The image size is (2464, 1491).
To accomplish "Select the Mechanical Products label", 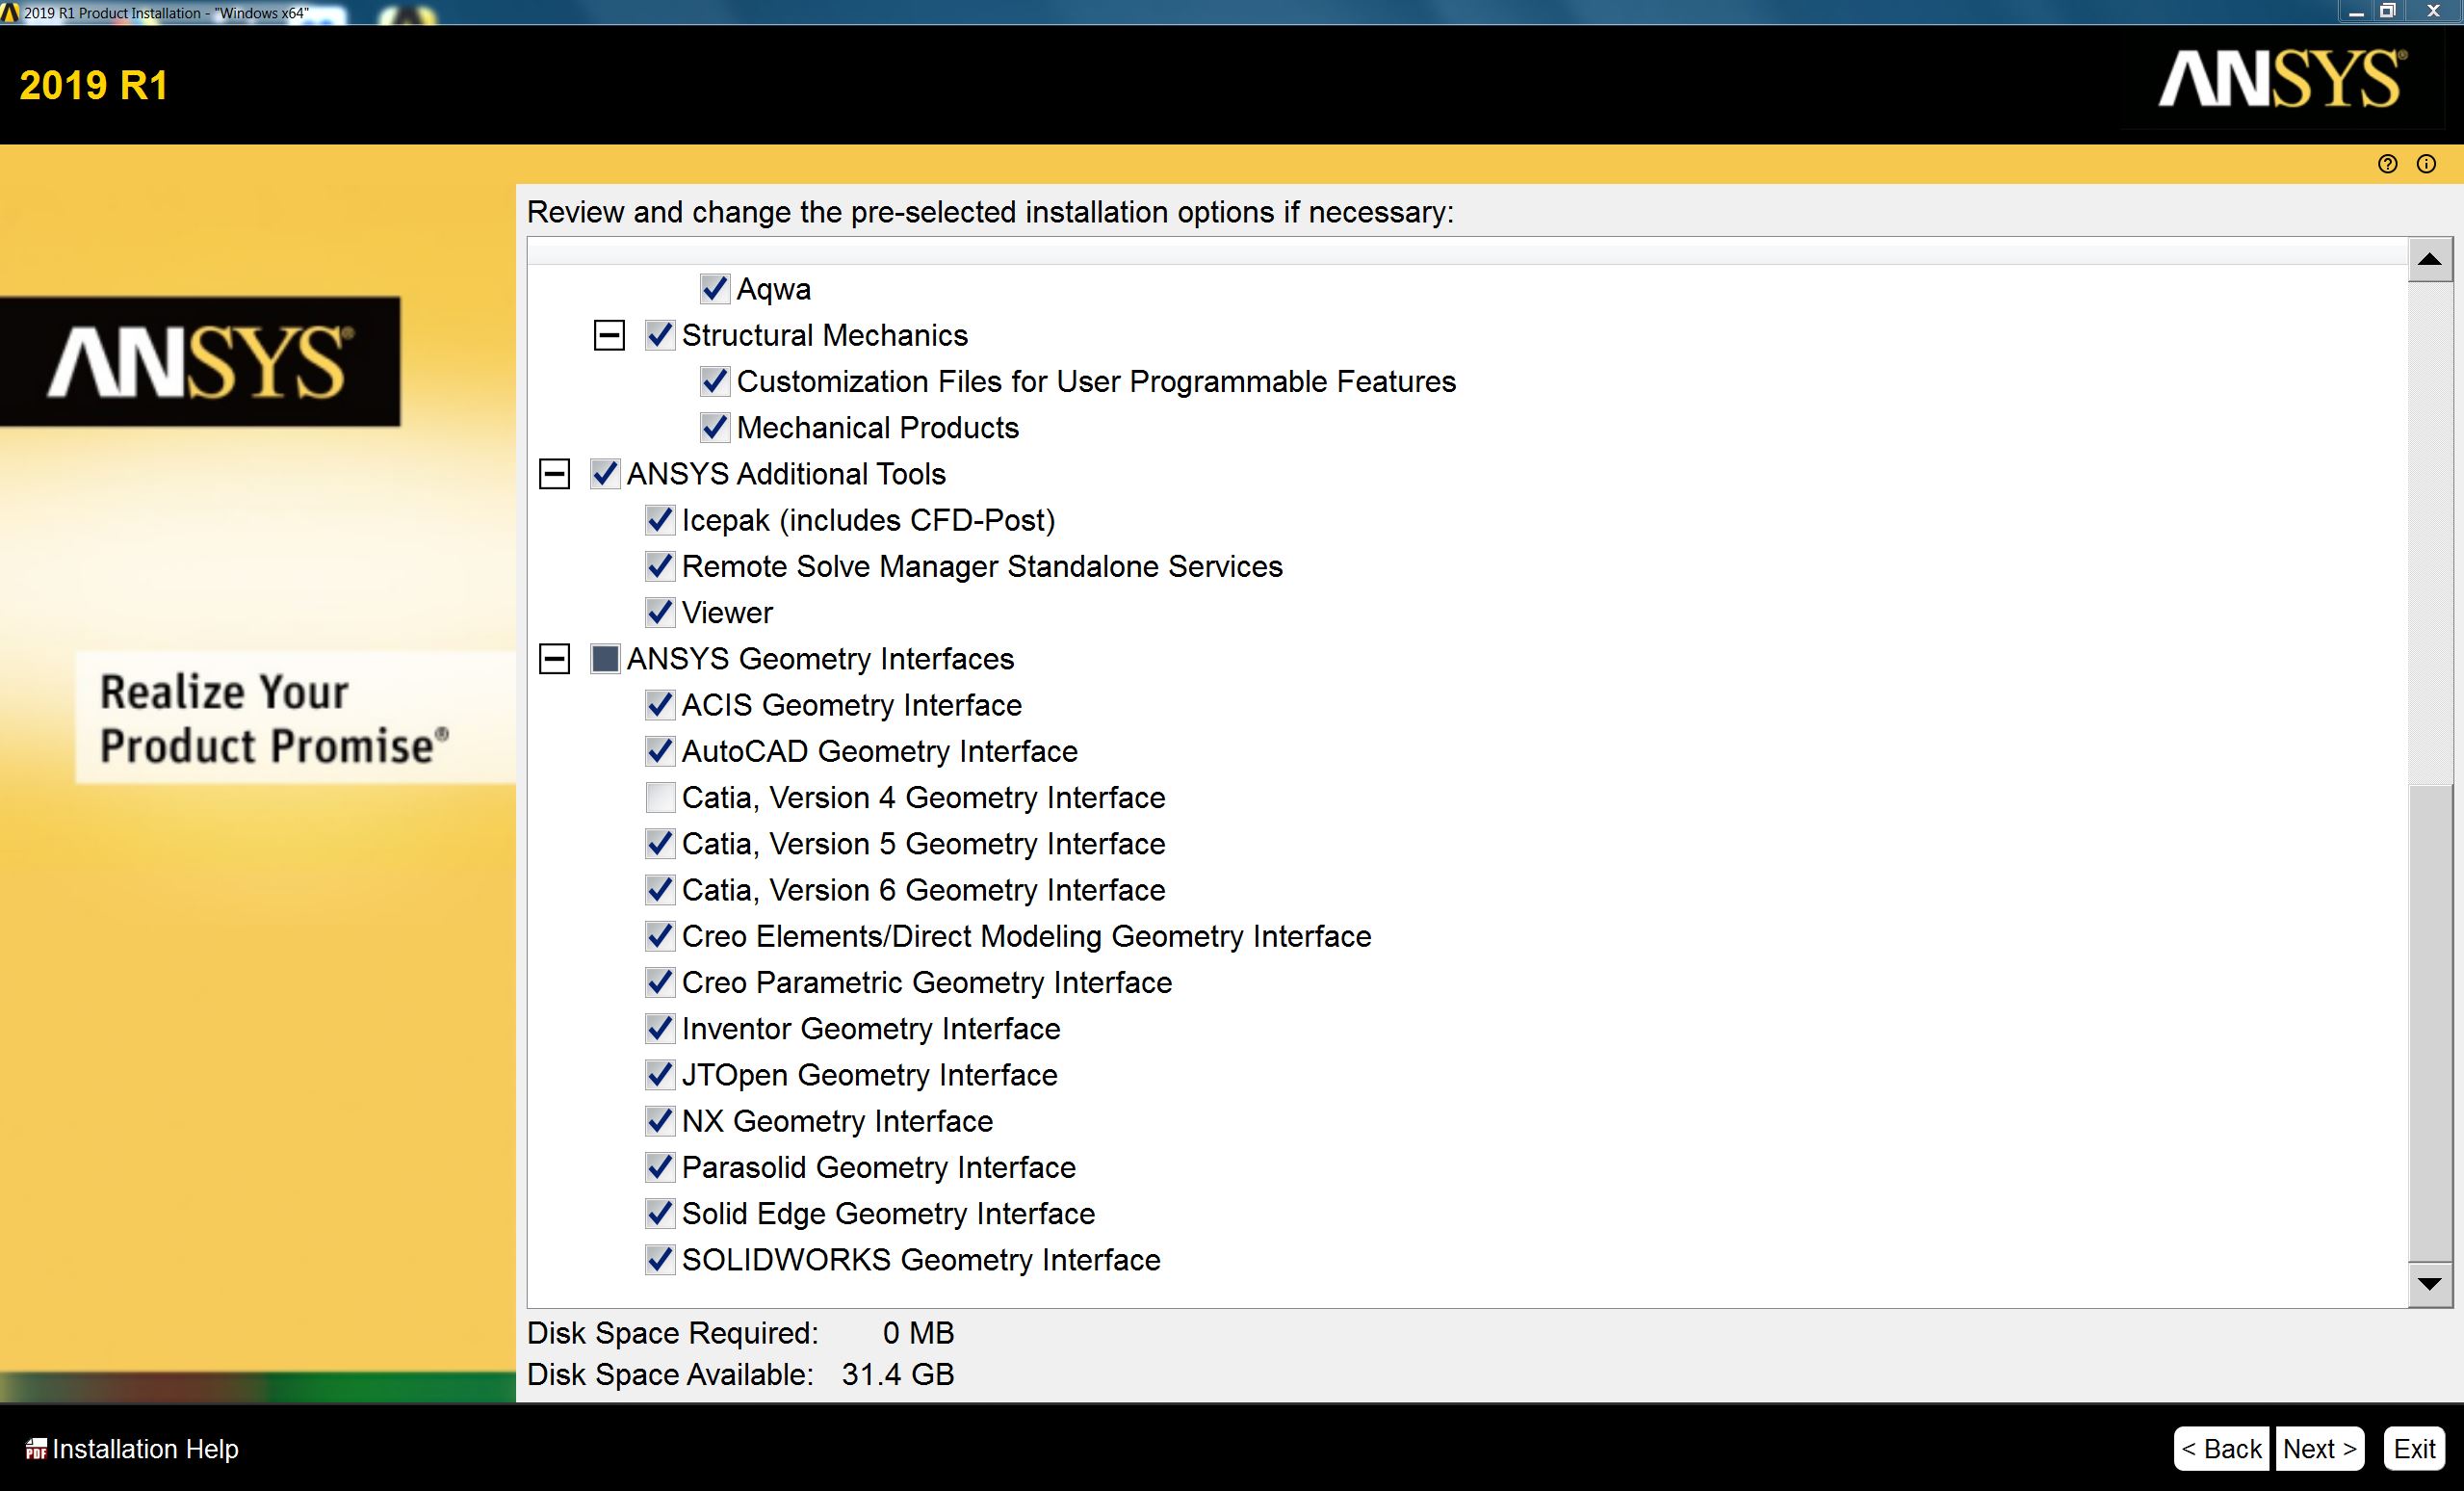I will (x=877, y=428).
